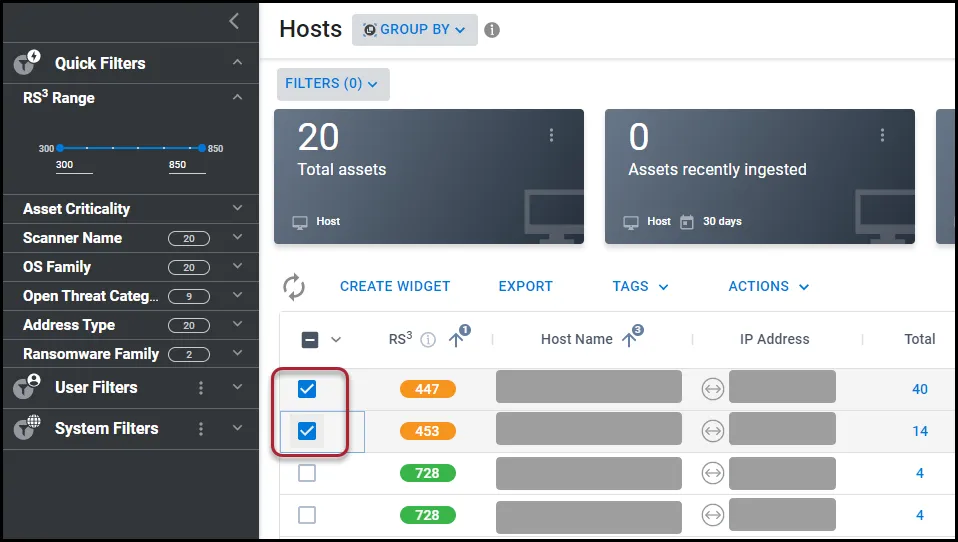958x542 pixels.
Task: Click the RS3 Range maximum value field 850
Action: 187,165
